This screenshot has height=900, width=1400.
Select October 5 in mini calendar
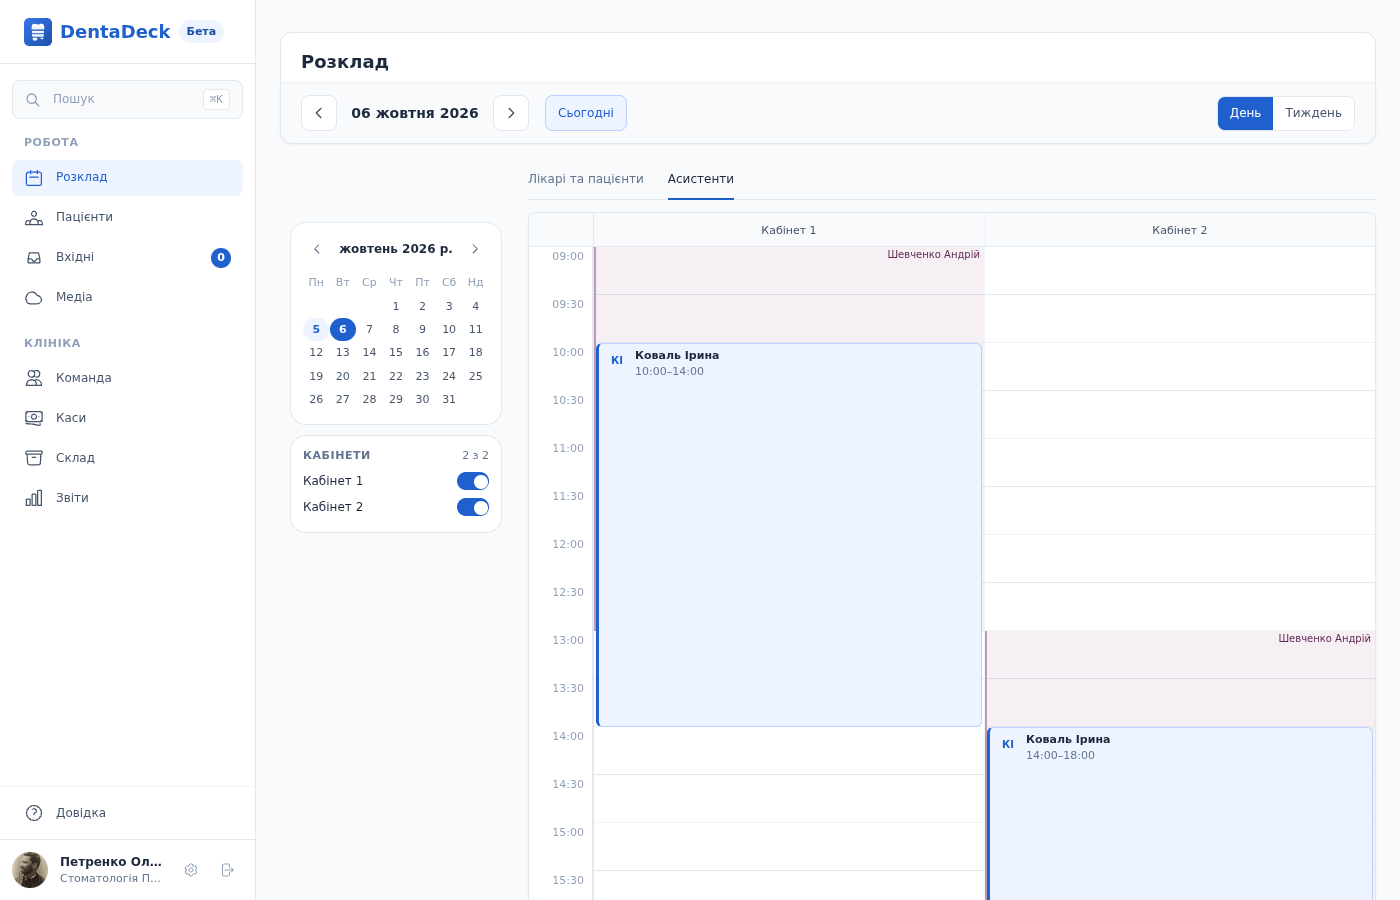[x=316, y=330]
